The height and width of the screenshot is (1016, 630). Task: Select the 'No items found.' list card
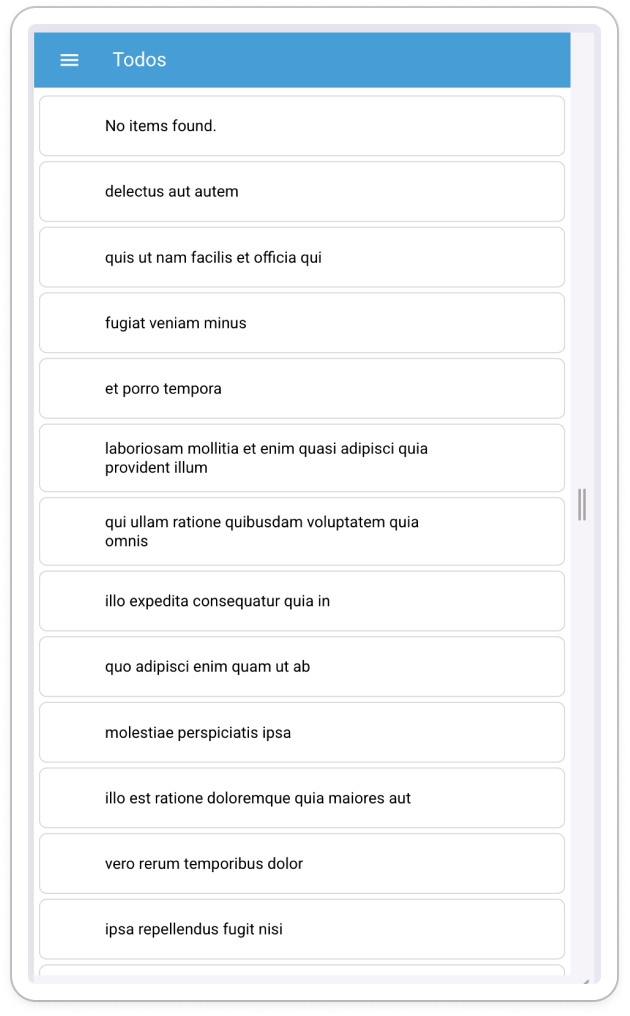301,126
